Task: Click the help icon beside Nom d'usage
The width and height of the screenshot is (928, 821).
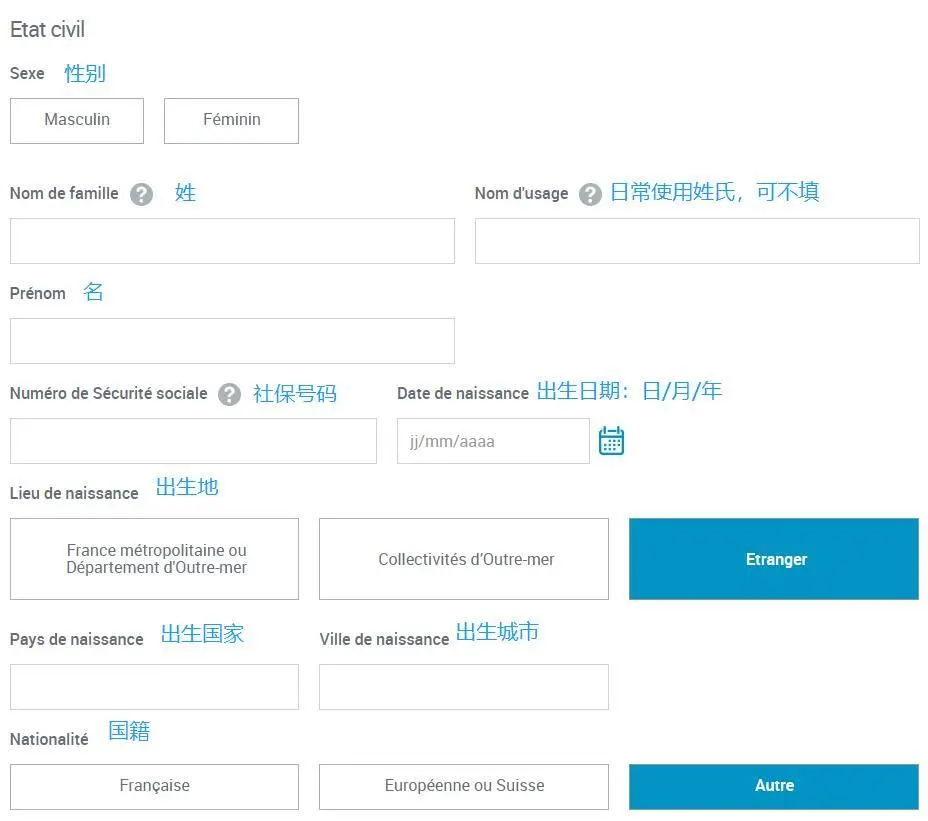Action: click(x=590, y=194)
